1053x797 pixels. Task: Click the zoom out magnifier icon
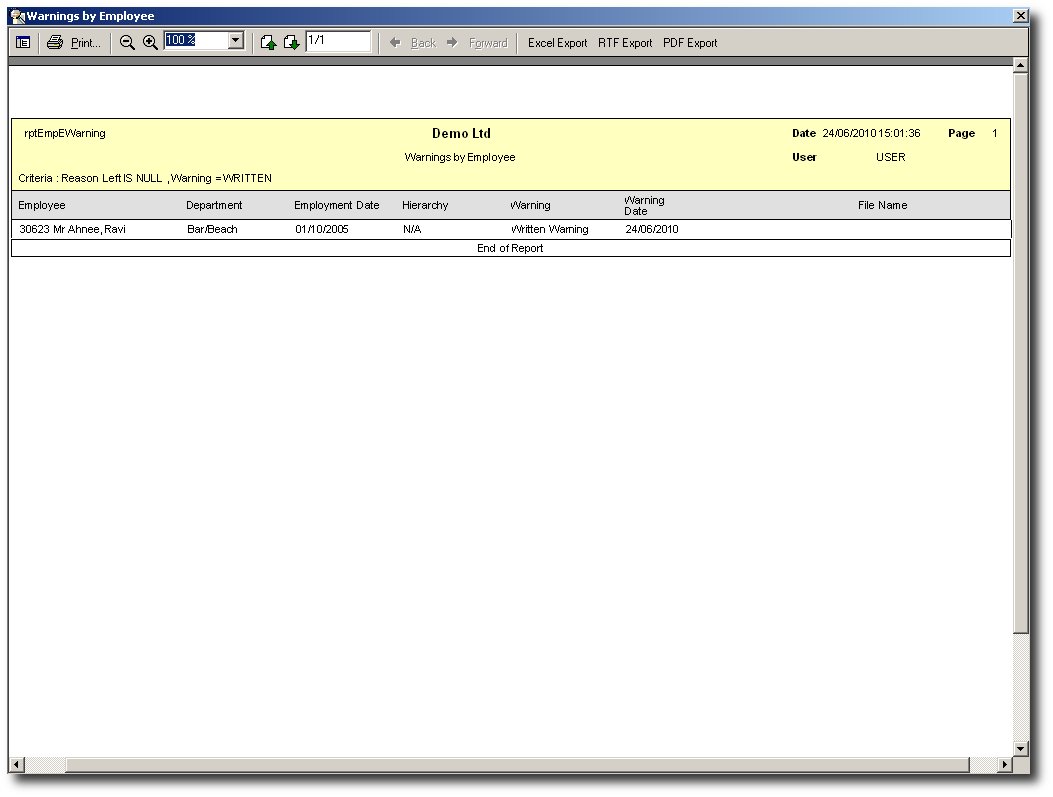coord(127,43)
